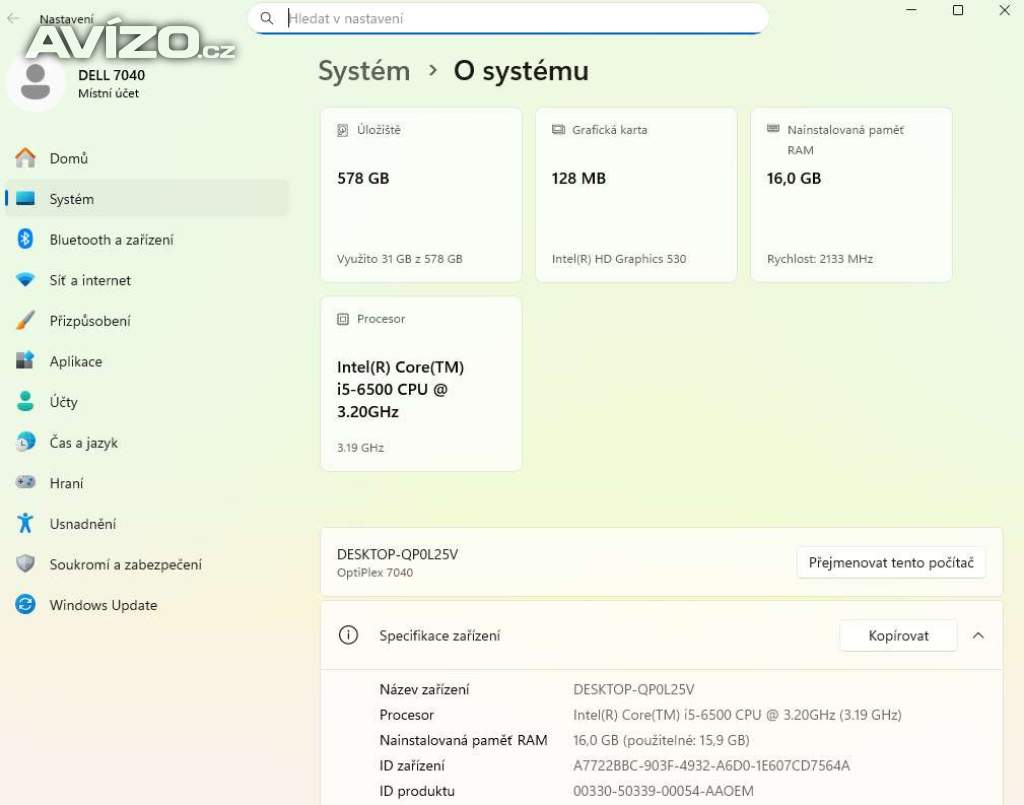Click the Aplikace icon in sidebar
Viewport: 1024px width, 805px height.
26,361
